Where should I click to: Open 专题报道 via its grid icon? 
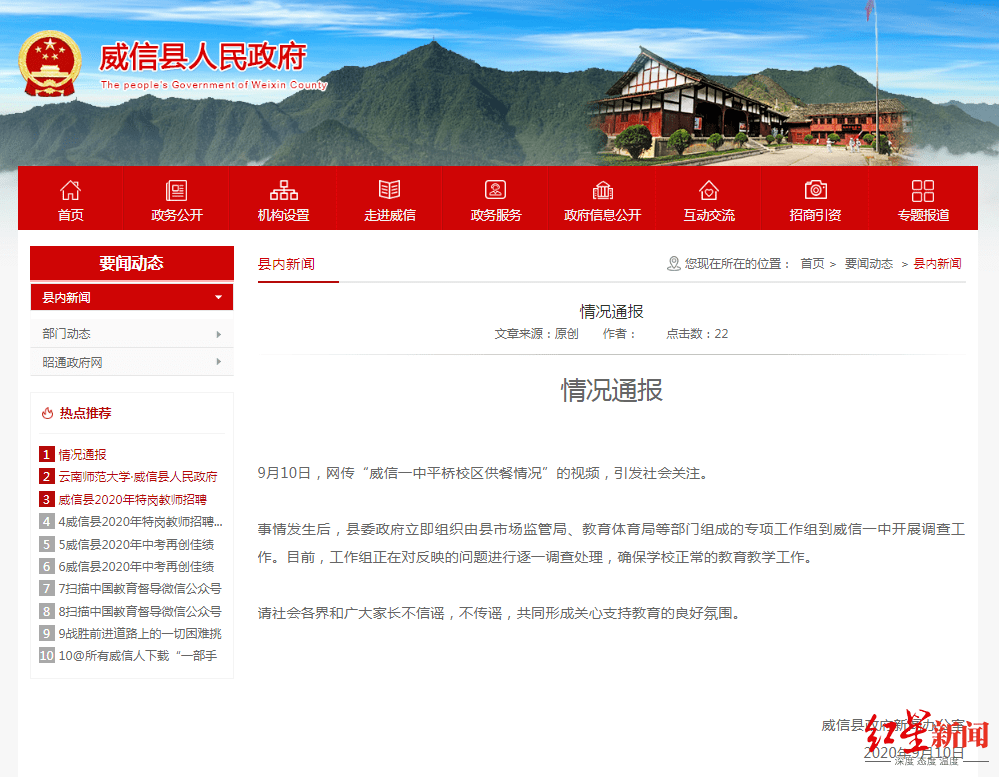[921, 189]
